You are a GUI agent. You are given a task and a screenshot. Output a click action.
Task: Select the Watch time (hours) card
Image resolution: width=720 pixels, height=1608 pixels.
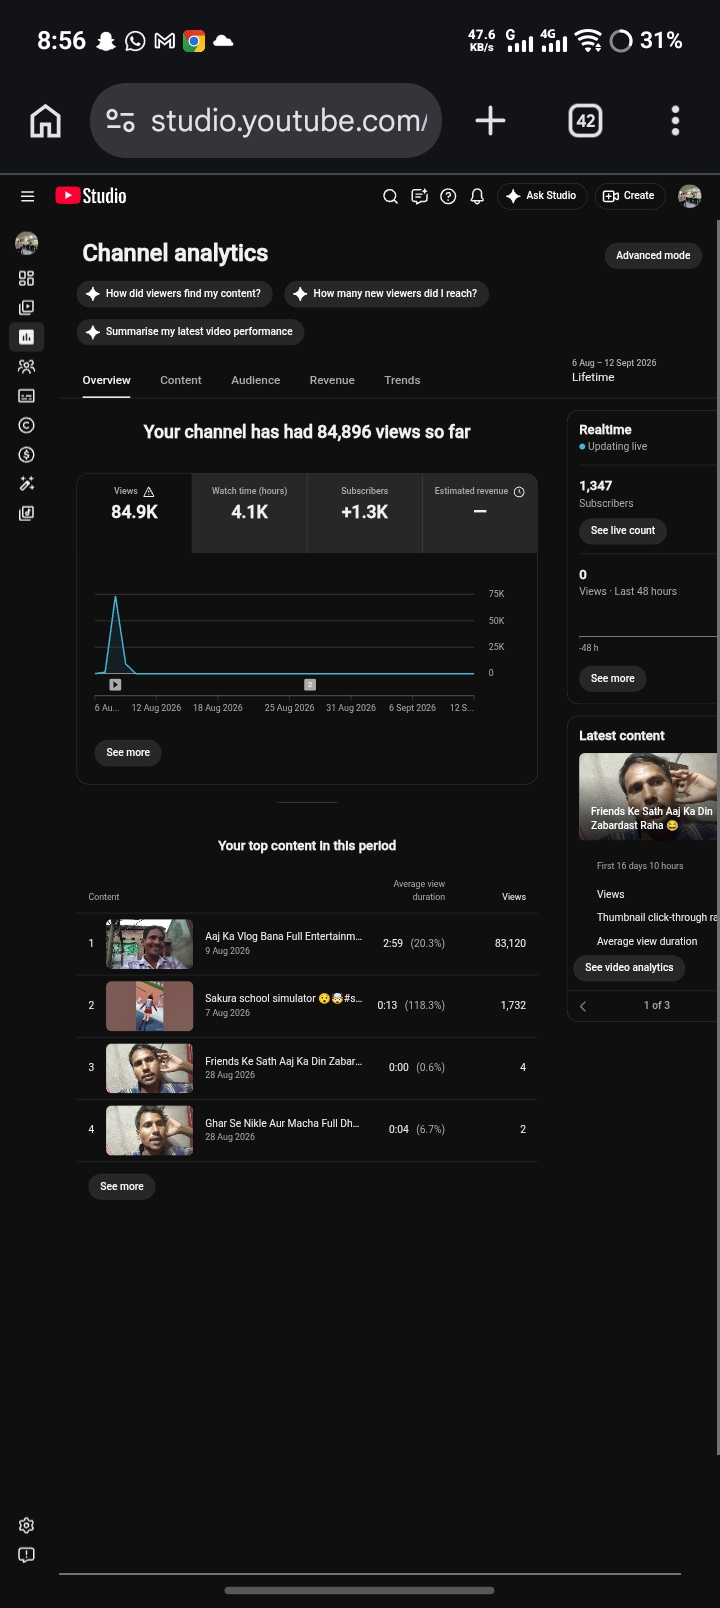click(250, 513)
